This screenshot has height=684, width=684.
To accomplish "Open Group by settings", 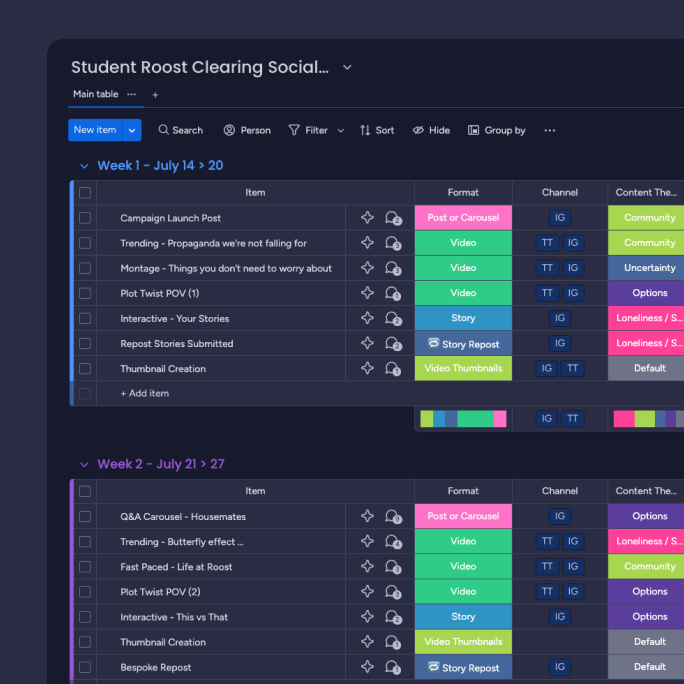I will click(x=496, y=130).
